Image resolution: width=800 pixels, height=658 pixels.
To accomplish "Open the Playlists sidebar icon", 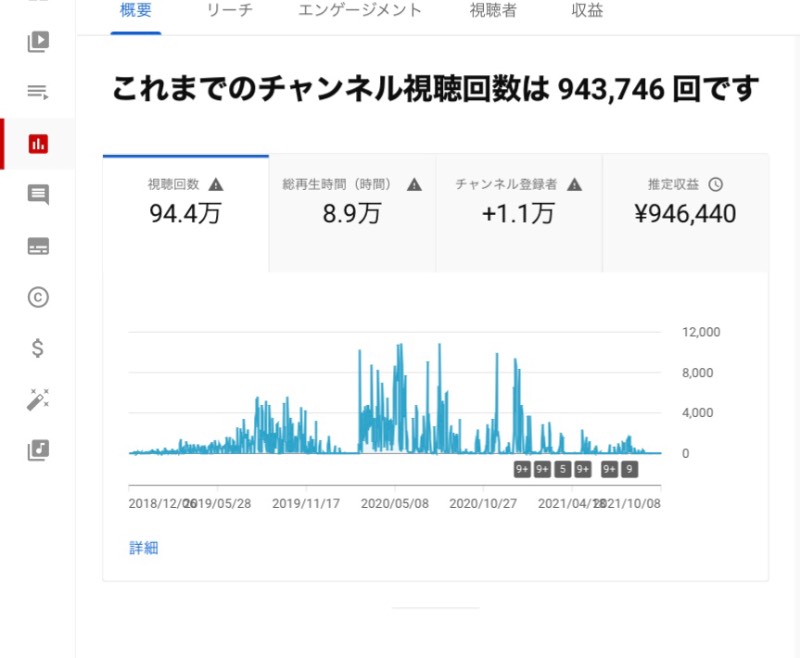I will click(38, 92).
